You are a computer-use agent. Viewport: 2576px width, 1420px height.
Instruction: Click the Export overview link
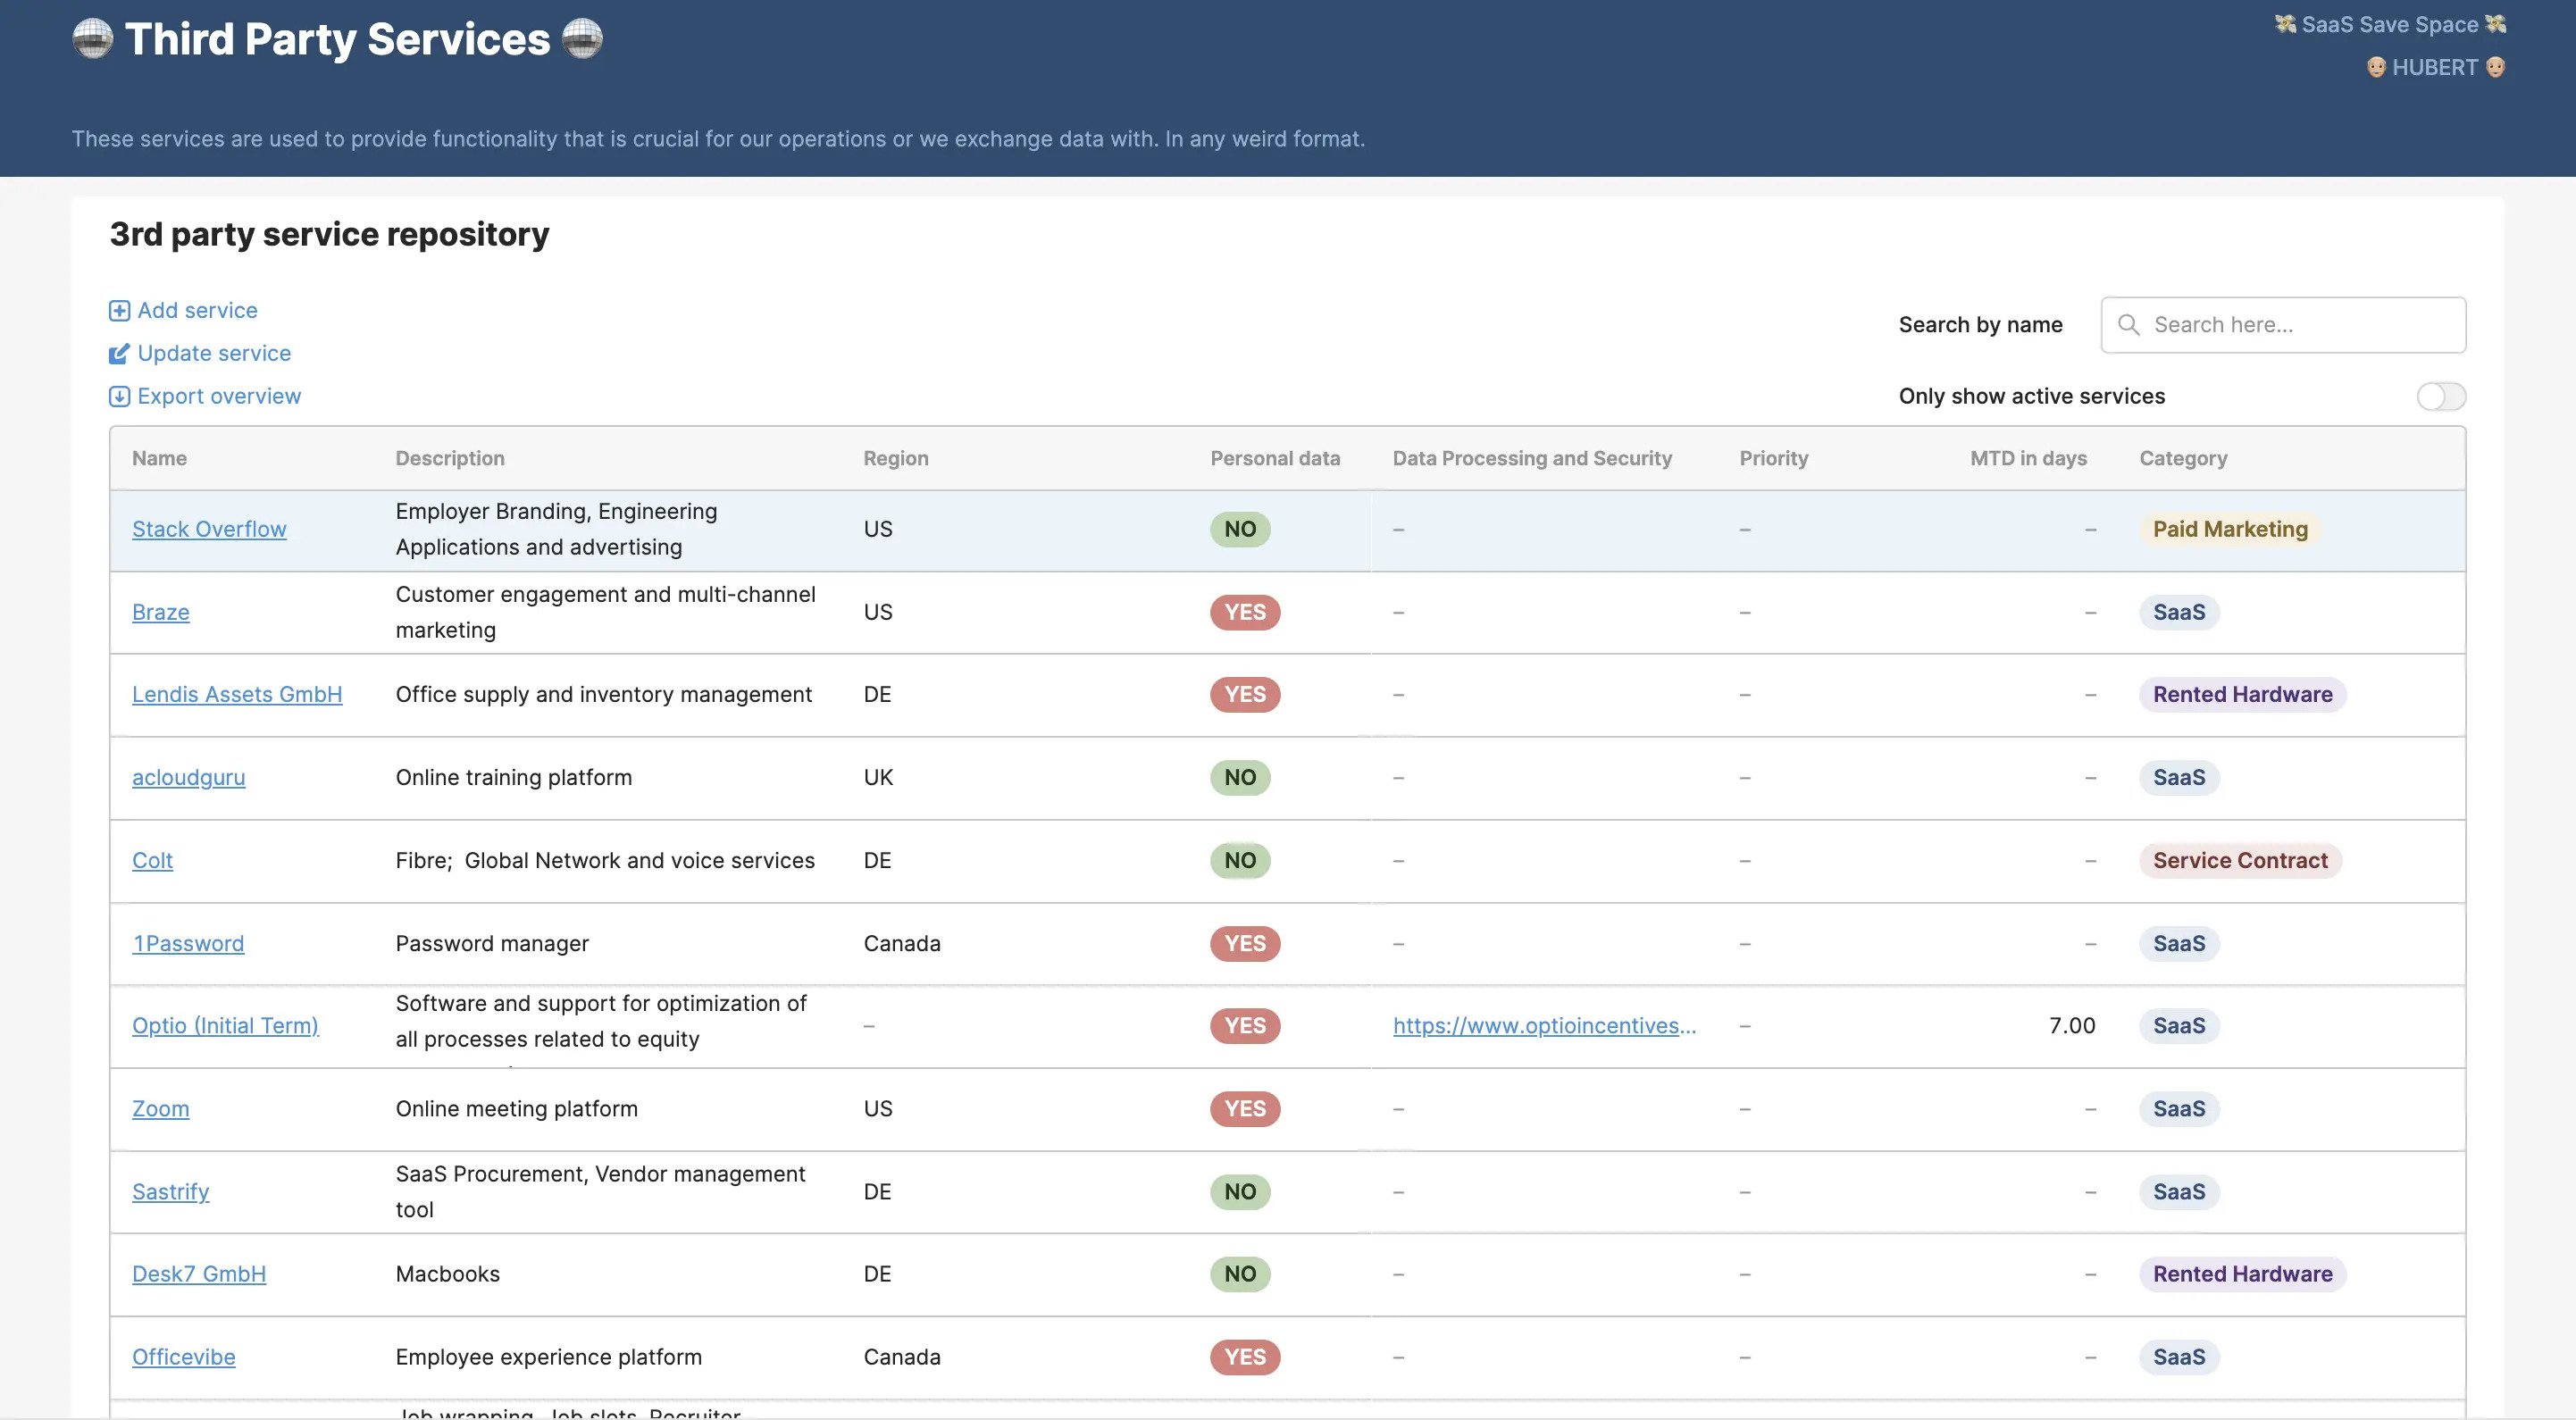219,397
